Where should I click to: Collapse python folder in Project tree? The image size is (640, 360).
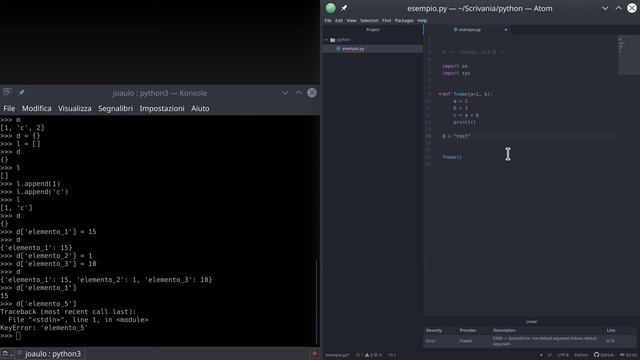pos(327,40)
